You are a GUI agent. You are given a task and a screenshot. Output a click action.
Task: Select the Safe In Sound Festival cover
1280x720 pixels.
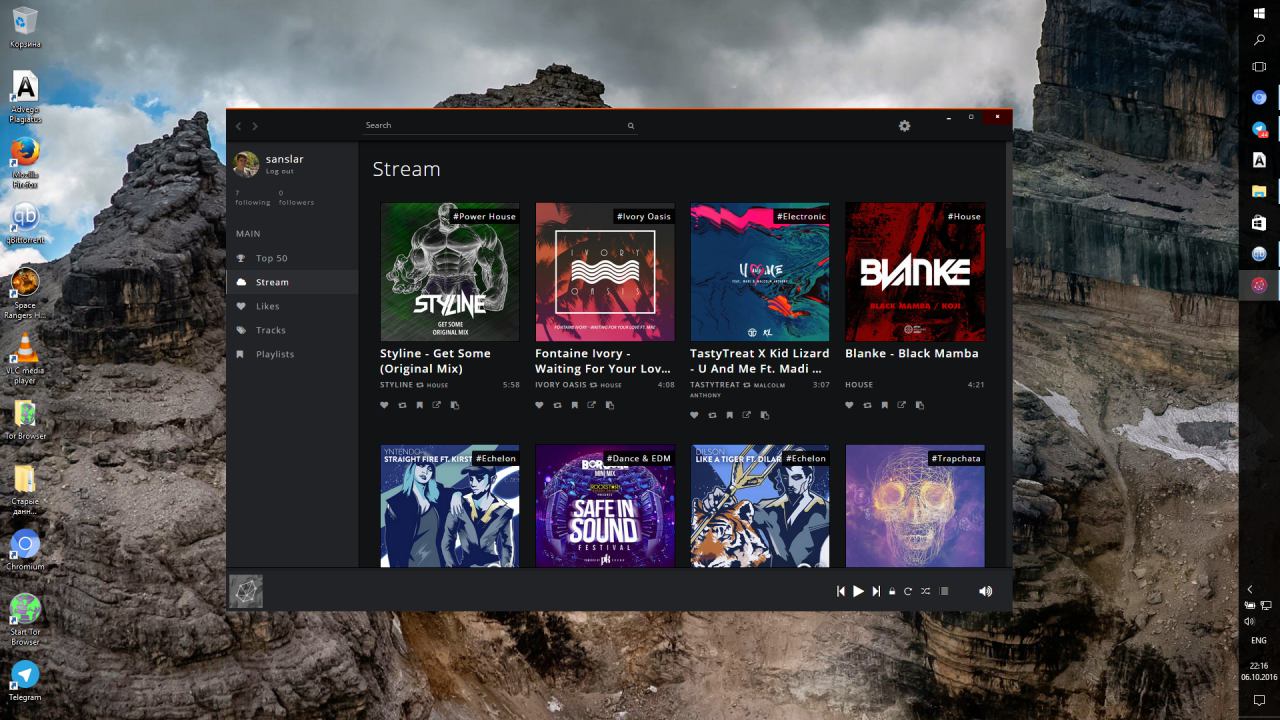pyautogui.click(x=605, y=506)
